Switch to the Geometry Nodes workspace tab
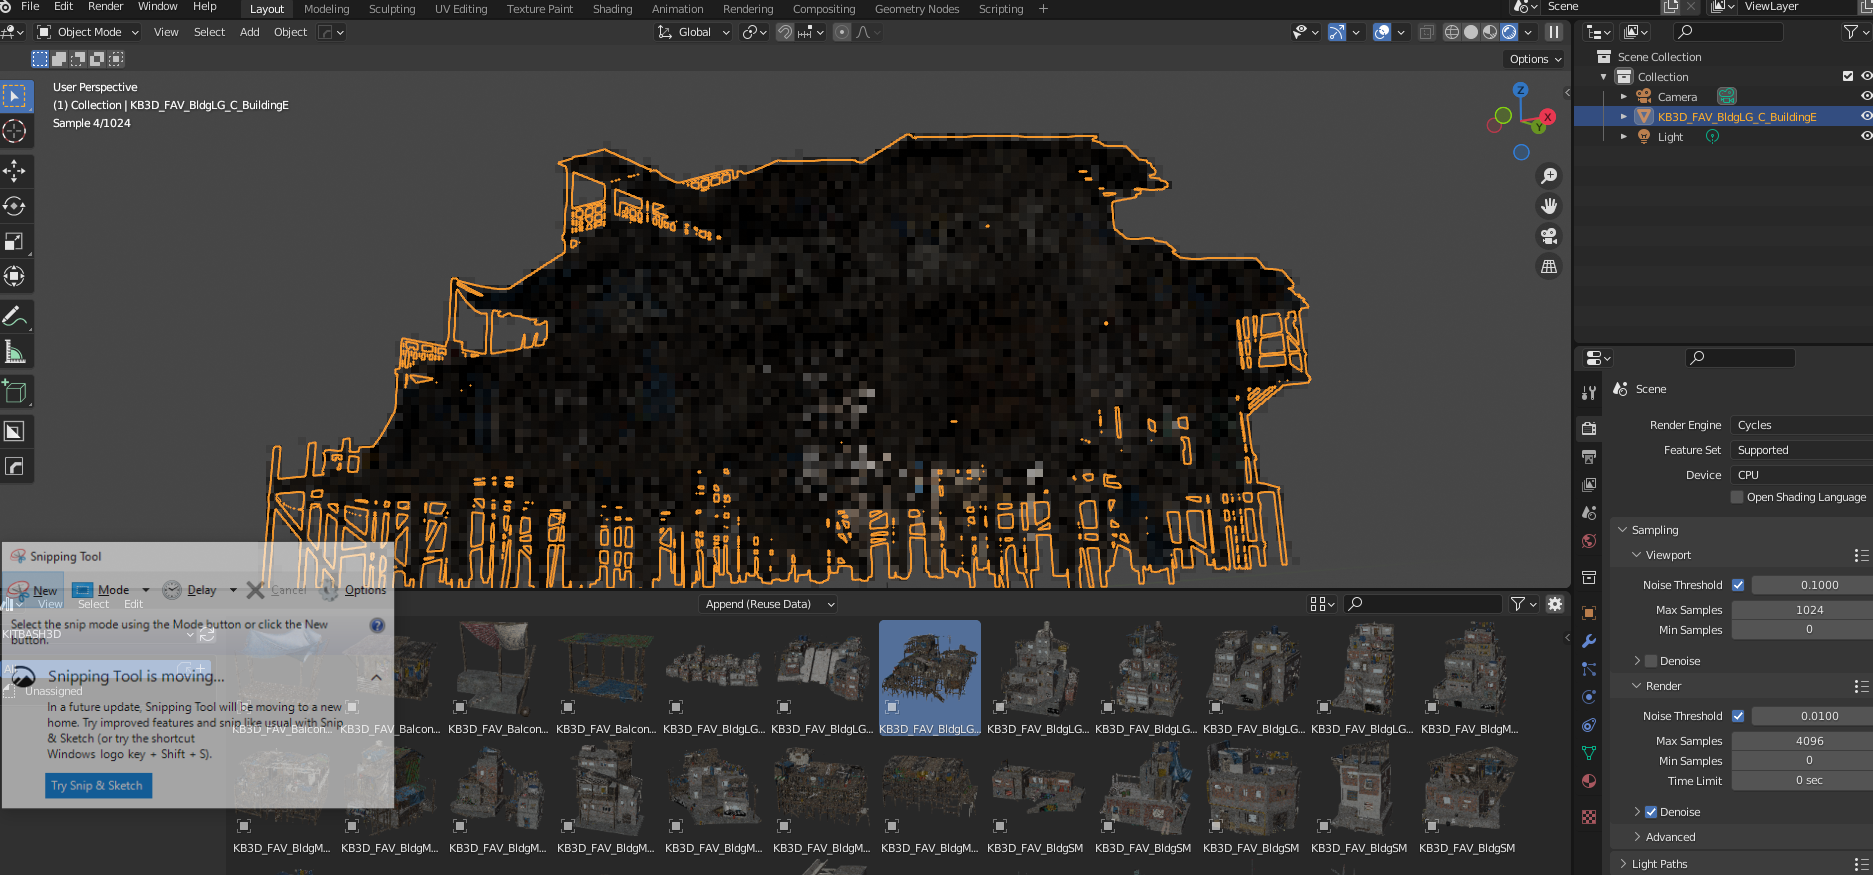This screenshot has width=1873, height=875. 917,9
